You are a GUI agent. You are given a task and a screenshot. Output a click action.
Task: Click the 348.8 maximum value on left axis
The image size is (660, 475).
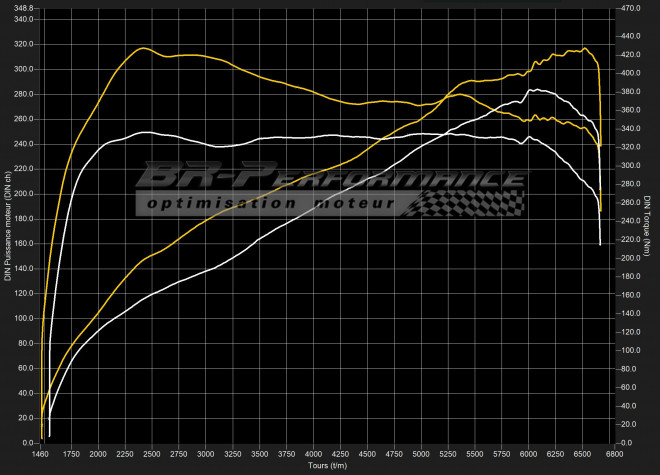(22, 8)
